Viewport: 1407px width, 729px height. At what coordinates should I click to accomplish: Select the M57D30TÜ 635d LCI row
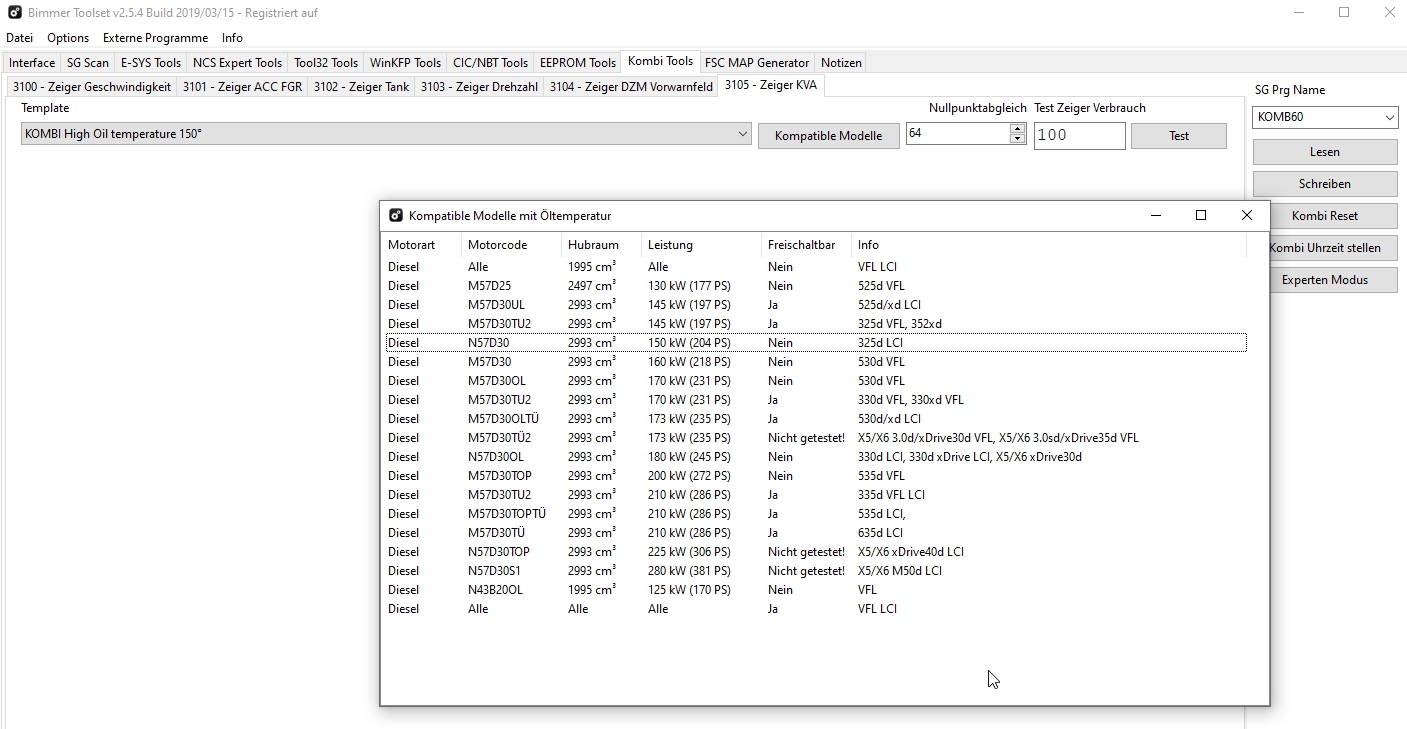point(816,533)
